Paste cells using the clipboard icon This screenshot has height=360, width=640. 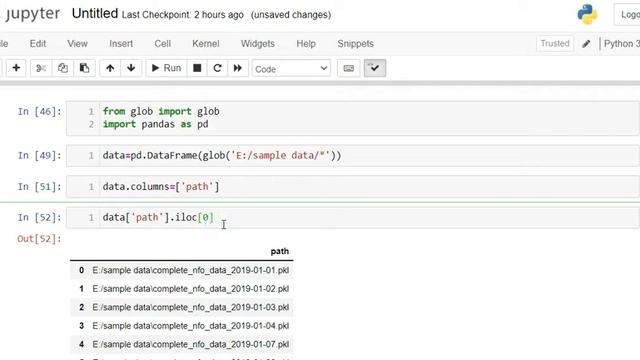point(84,68)
